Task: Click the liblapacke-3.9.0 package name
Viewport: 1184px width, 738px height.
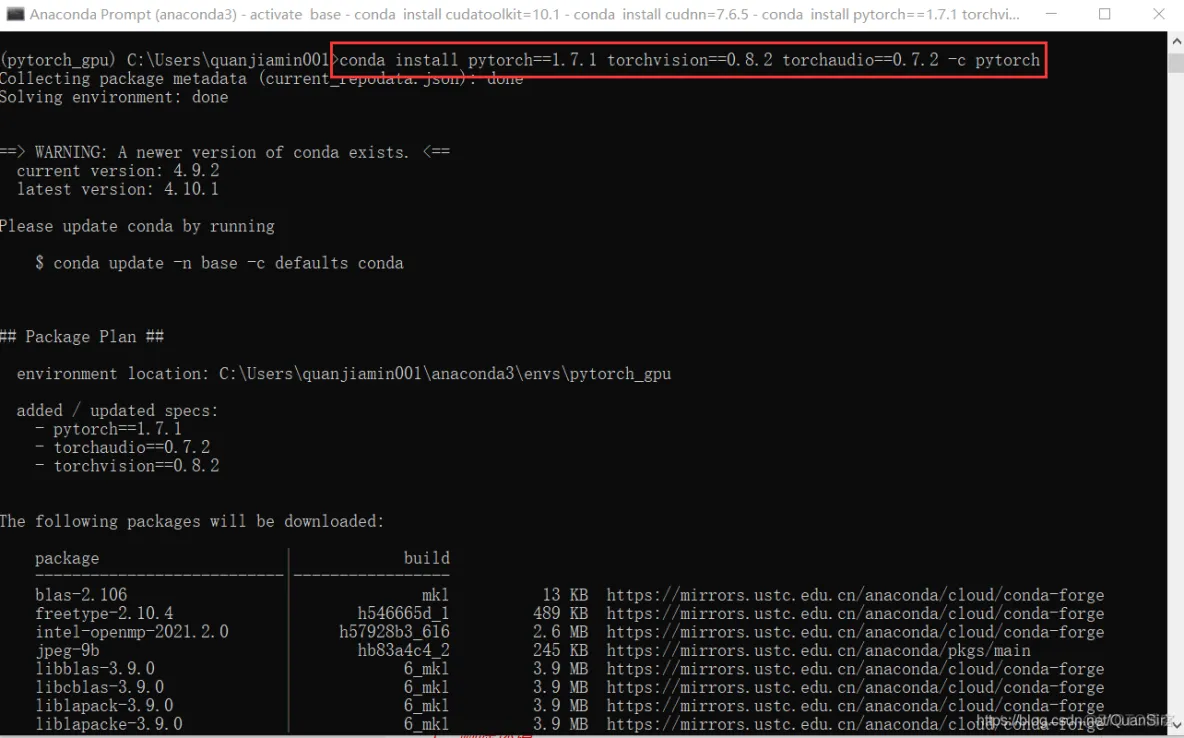Action: [109, 724]
